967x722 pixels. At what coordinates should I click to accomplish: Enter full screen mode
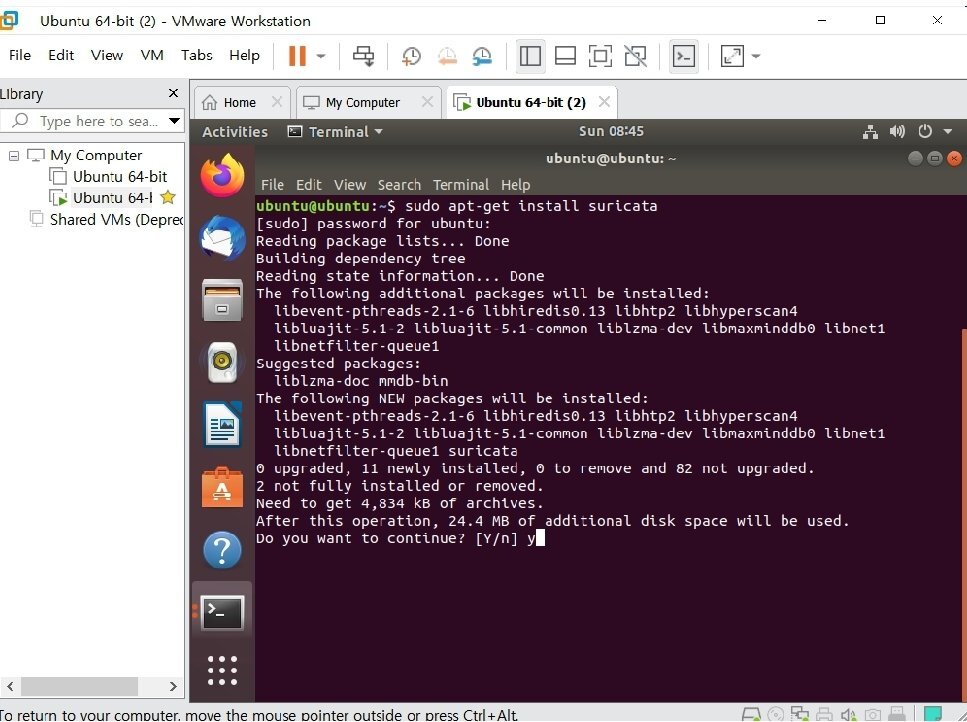click(x=600, y=56)
